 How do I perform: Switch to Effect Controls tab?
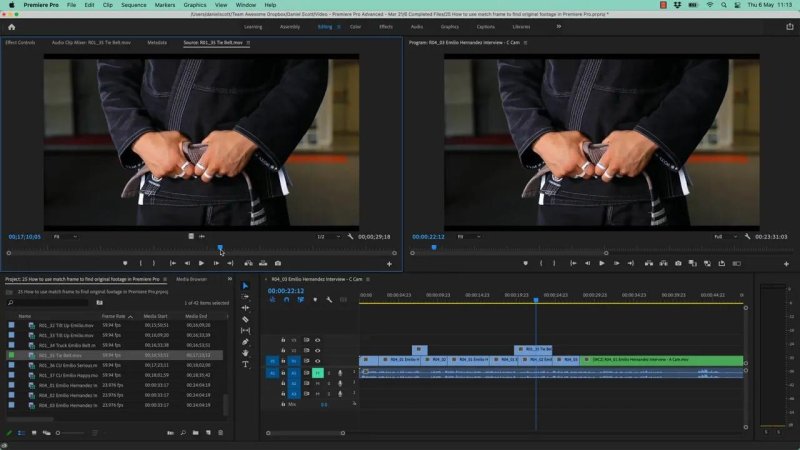pos(20,43)
